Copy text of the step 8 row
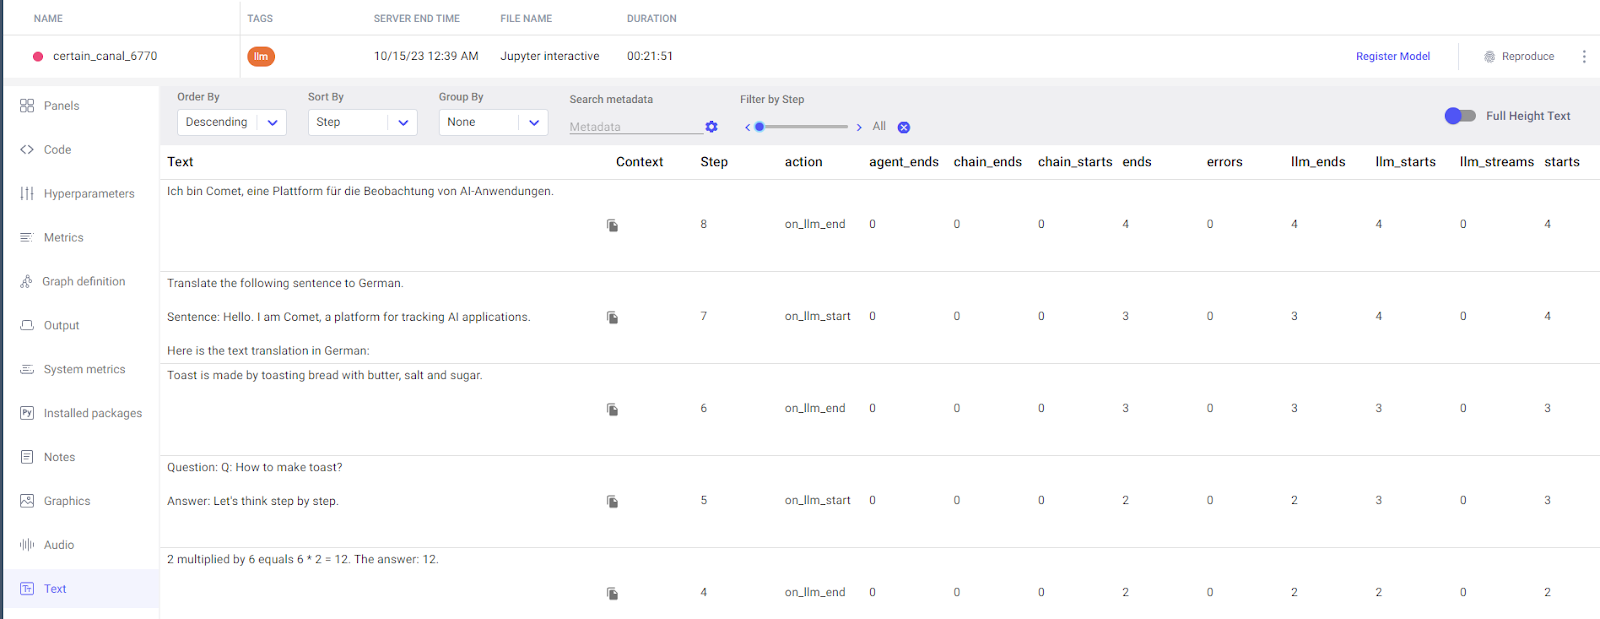This screenshot has height=619, width=1600. coord(612,225)
